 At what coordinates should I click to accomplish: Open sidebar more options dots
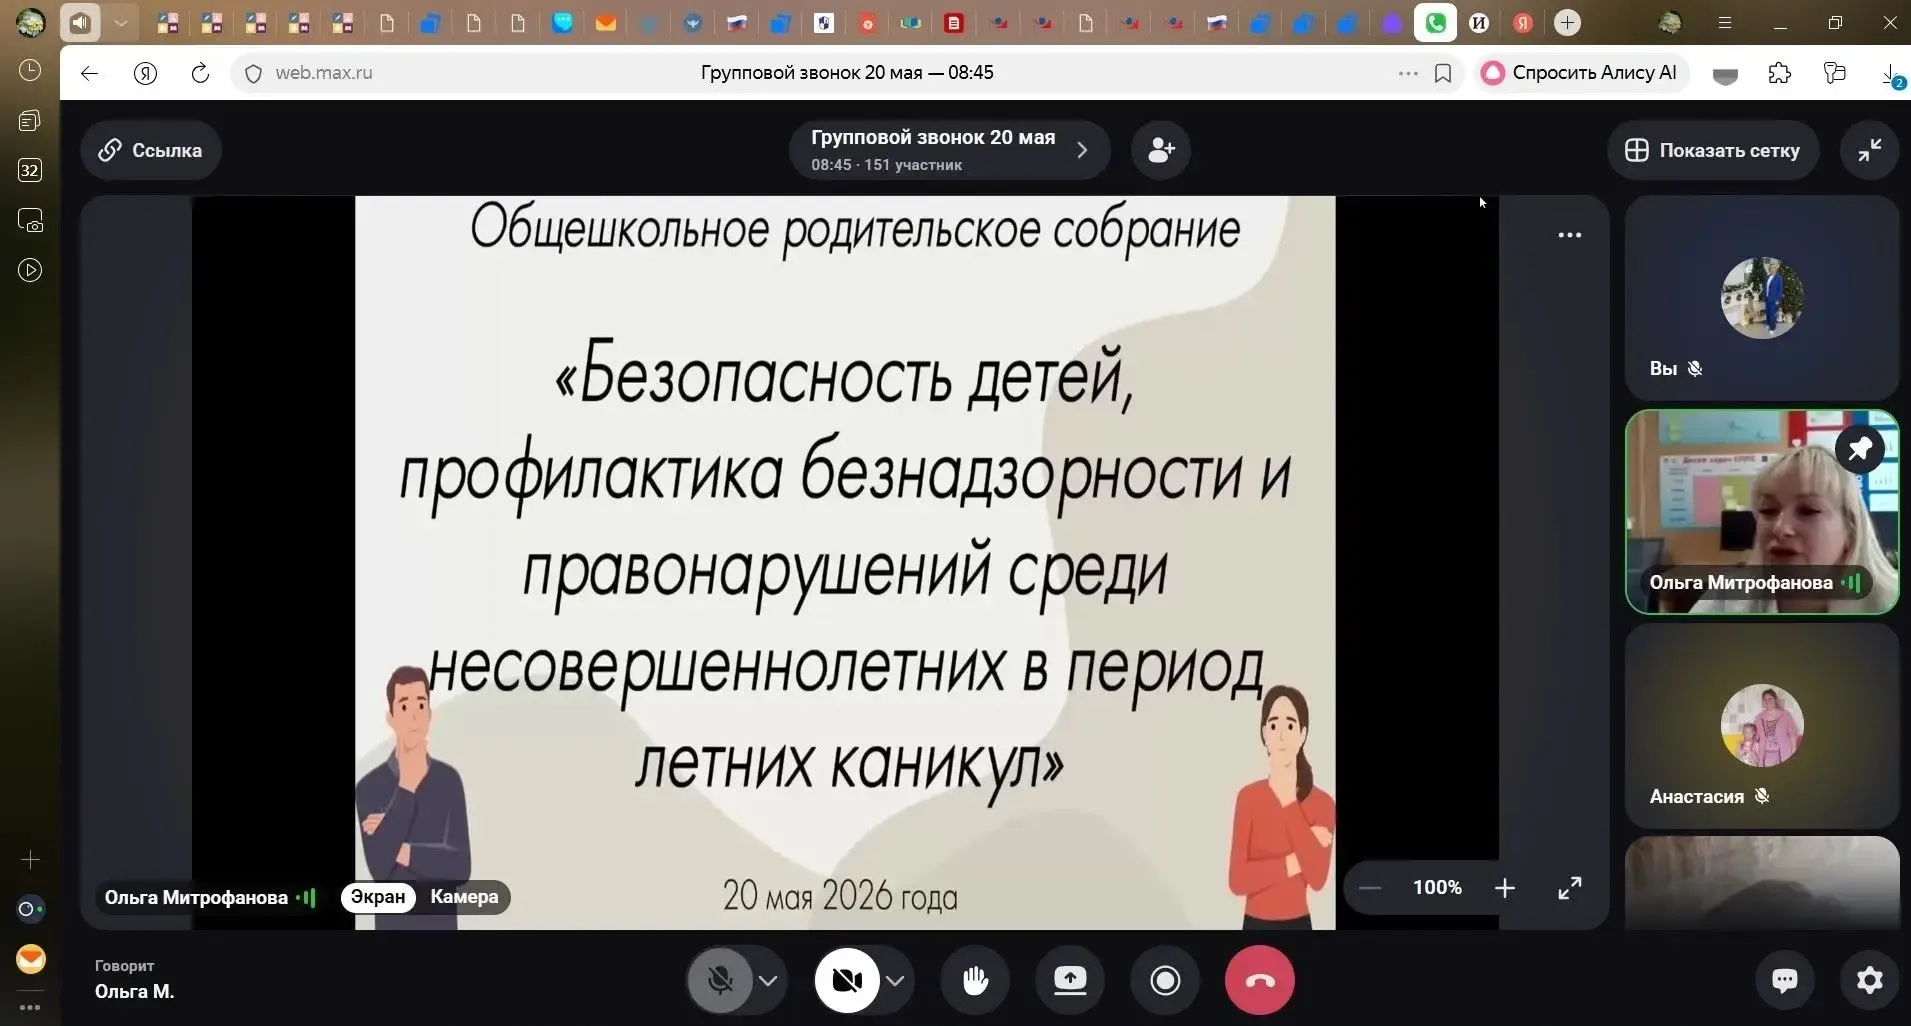(30, 1007)
